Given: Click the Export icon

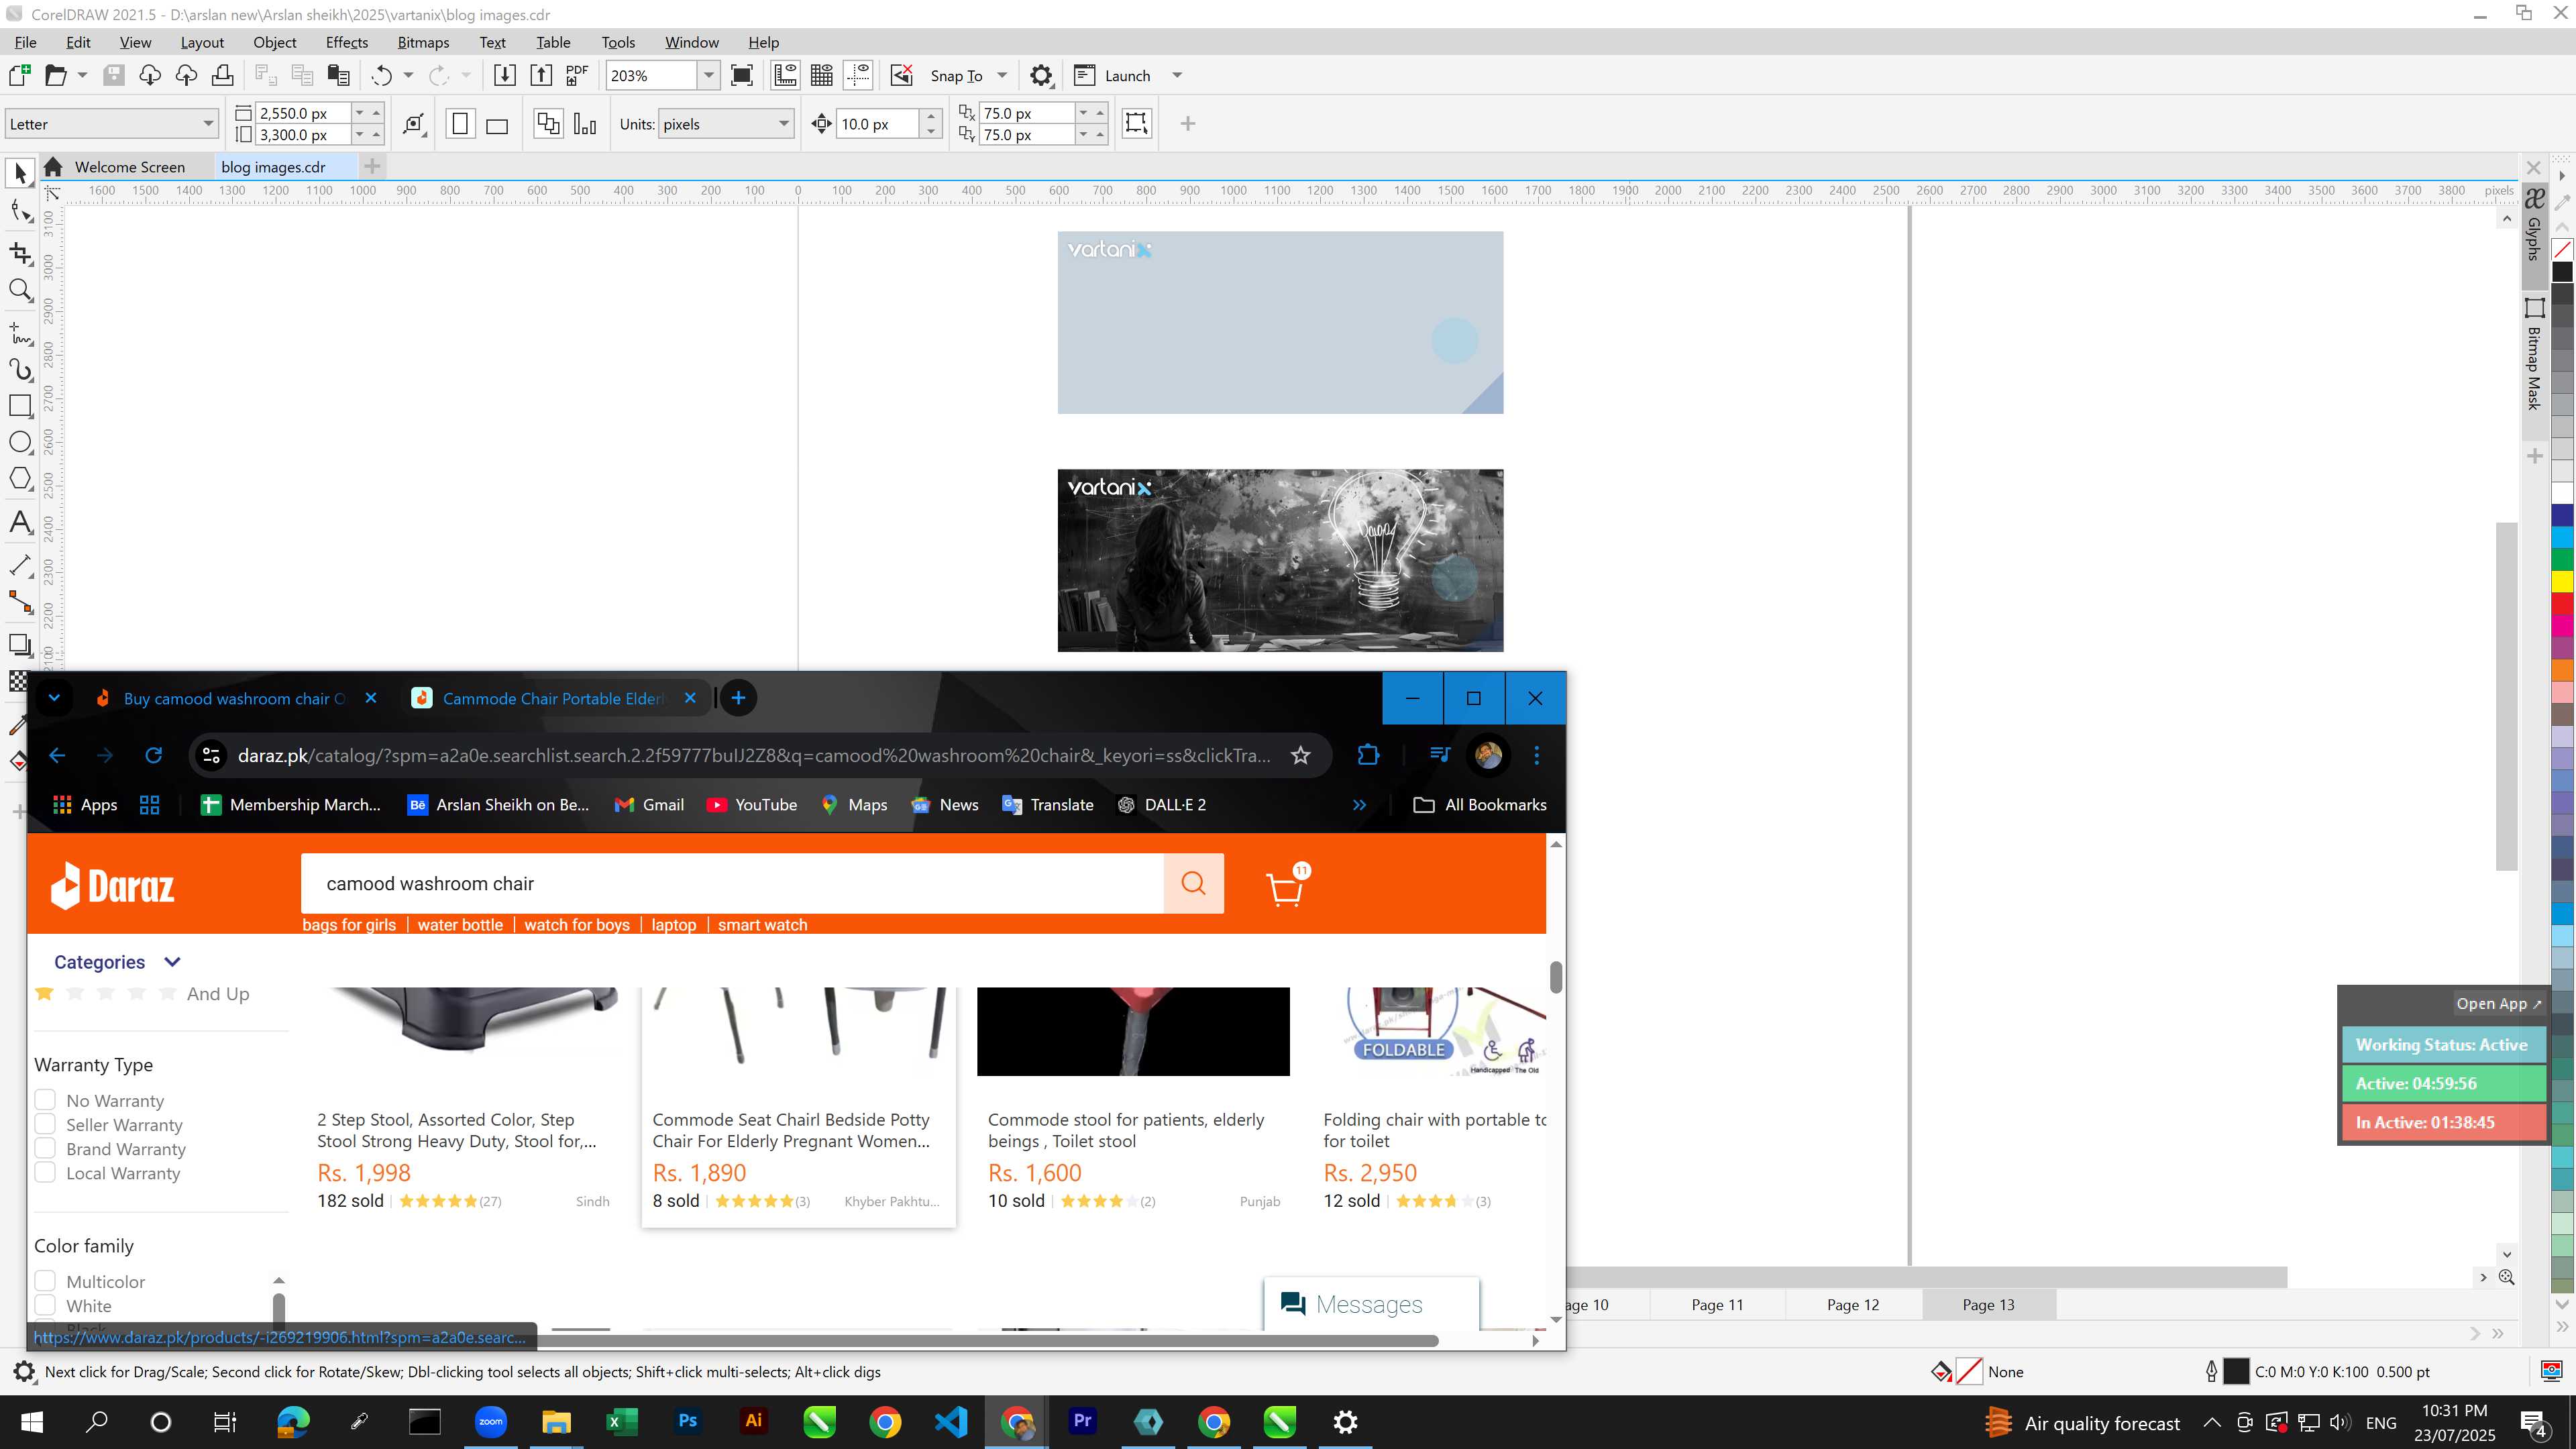Looking at the screenshot, I should [x=541, y=75].
